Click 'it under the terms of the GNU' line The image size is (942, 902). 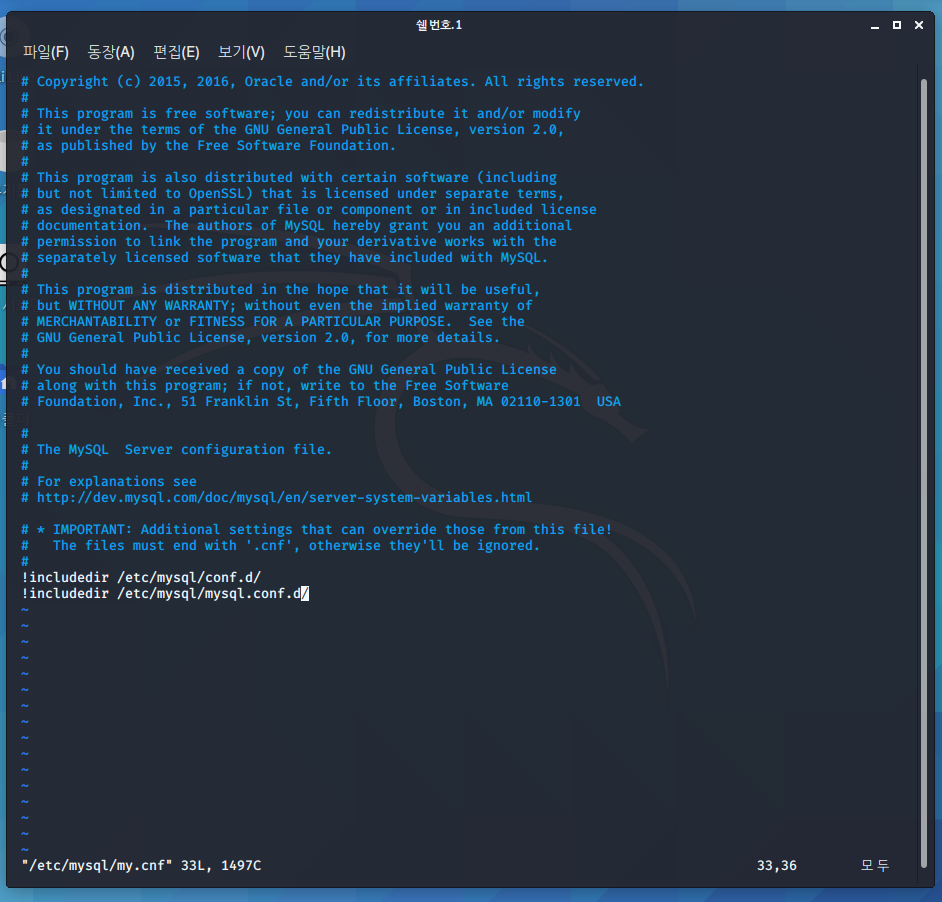[x=293, y=129]
